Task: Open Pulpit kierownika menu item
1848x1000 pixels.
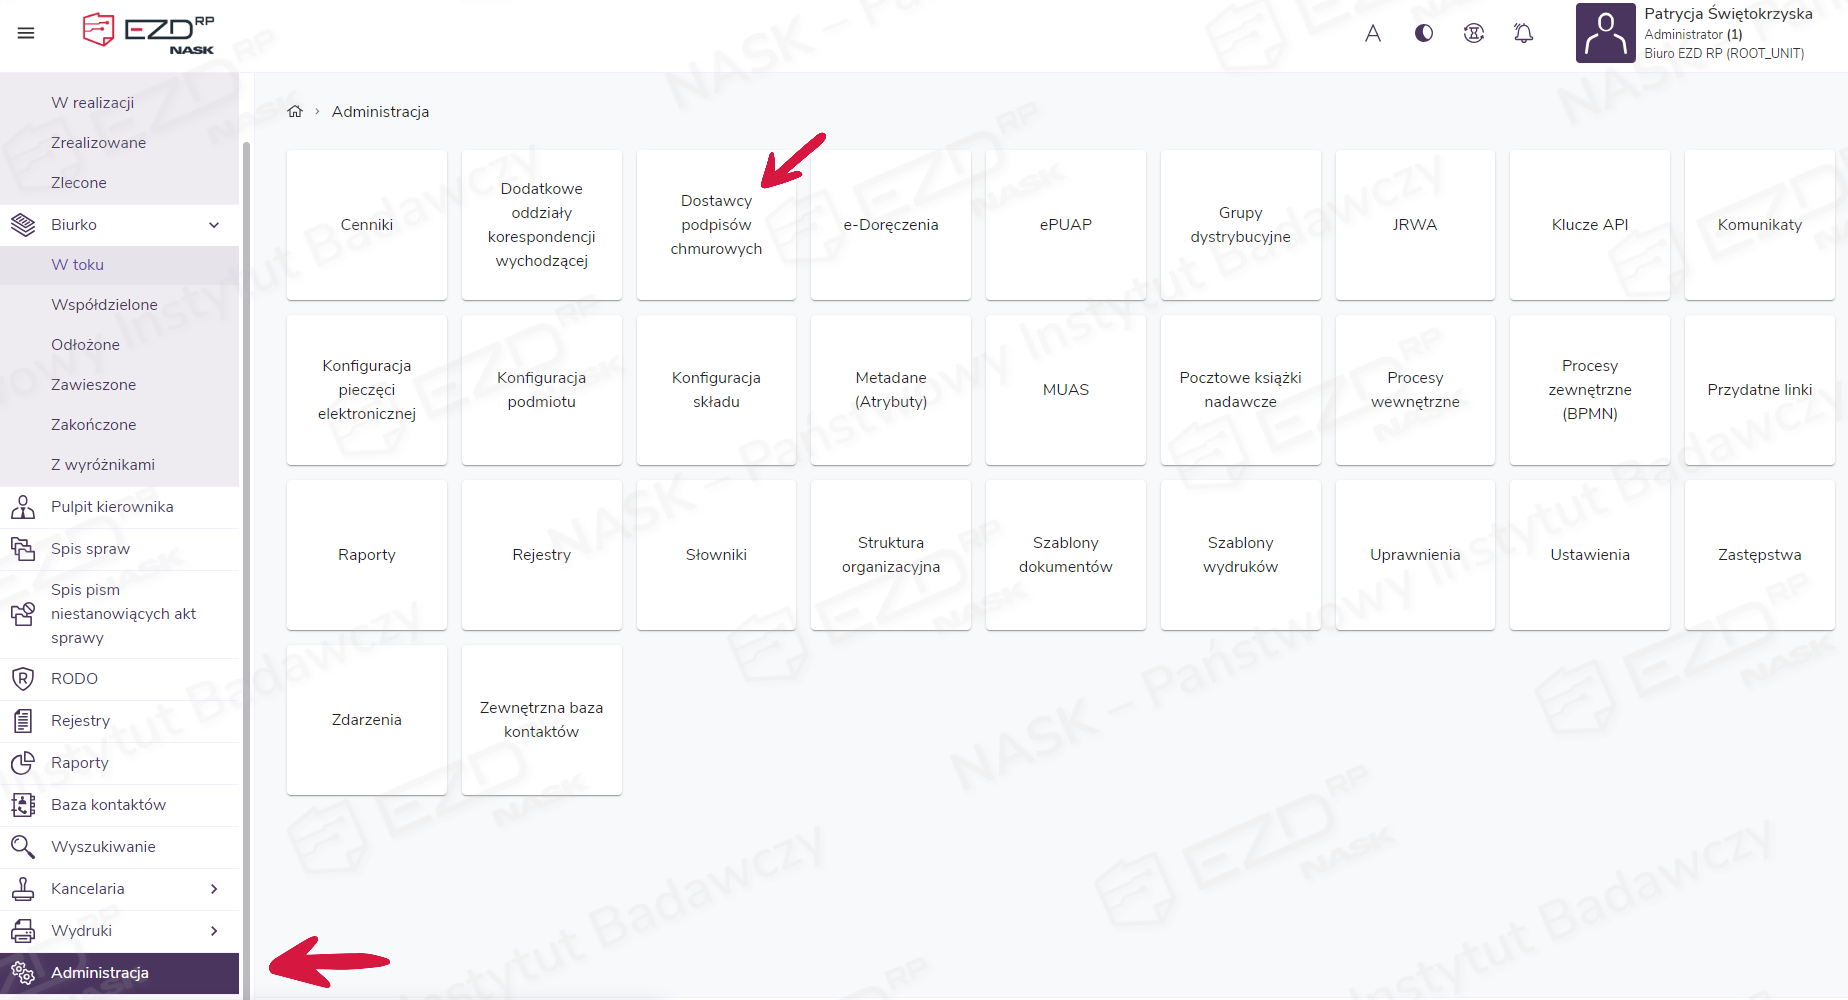Action: (x=112, y=507)
